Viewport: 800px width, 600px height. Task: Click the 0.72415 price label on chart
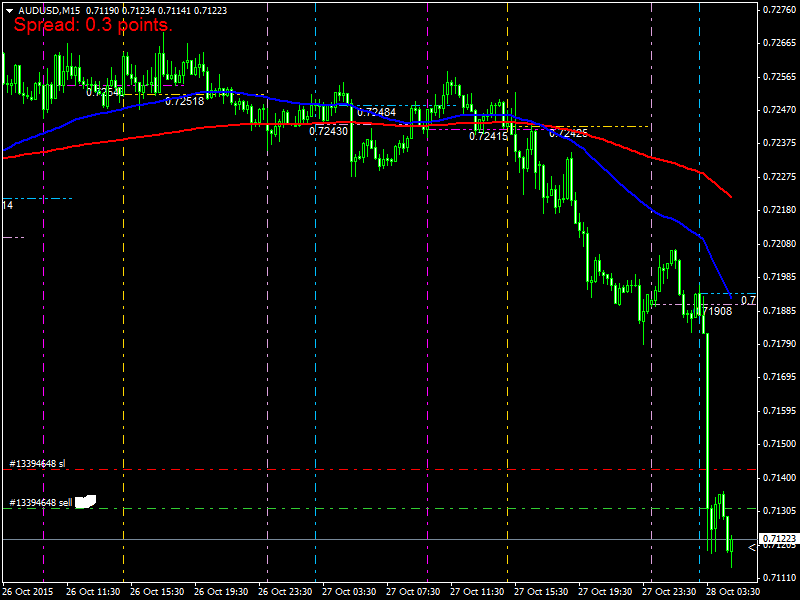pyautogui.click(x=488, y=136)
